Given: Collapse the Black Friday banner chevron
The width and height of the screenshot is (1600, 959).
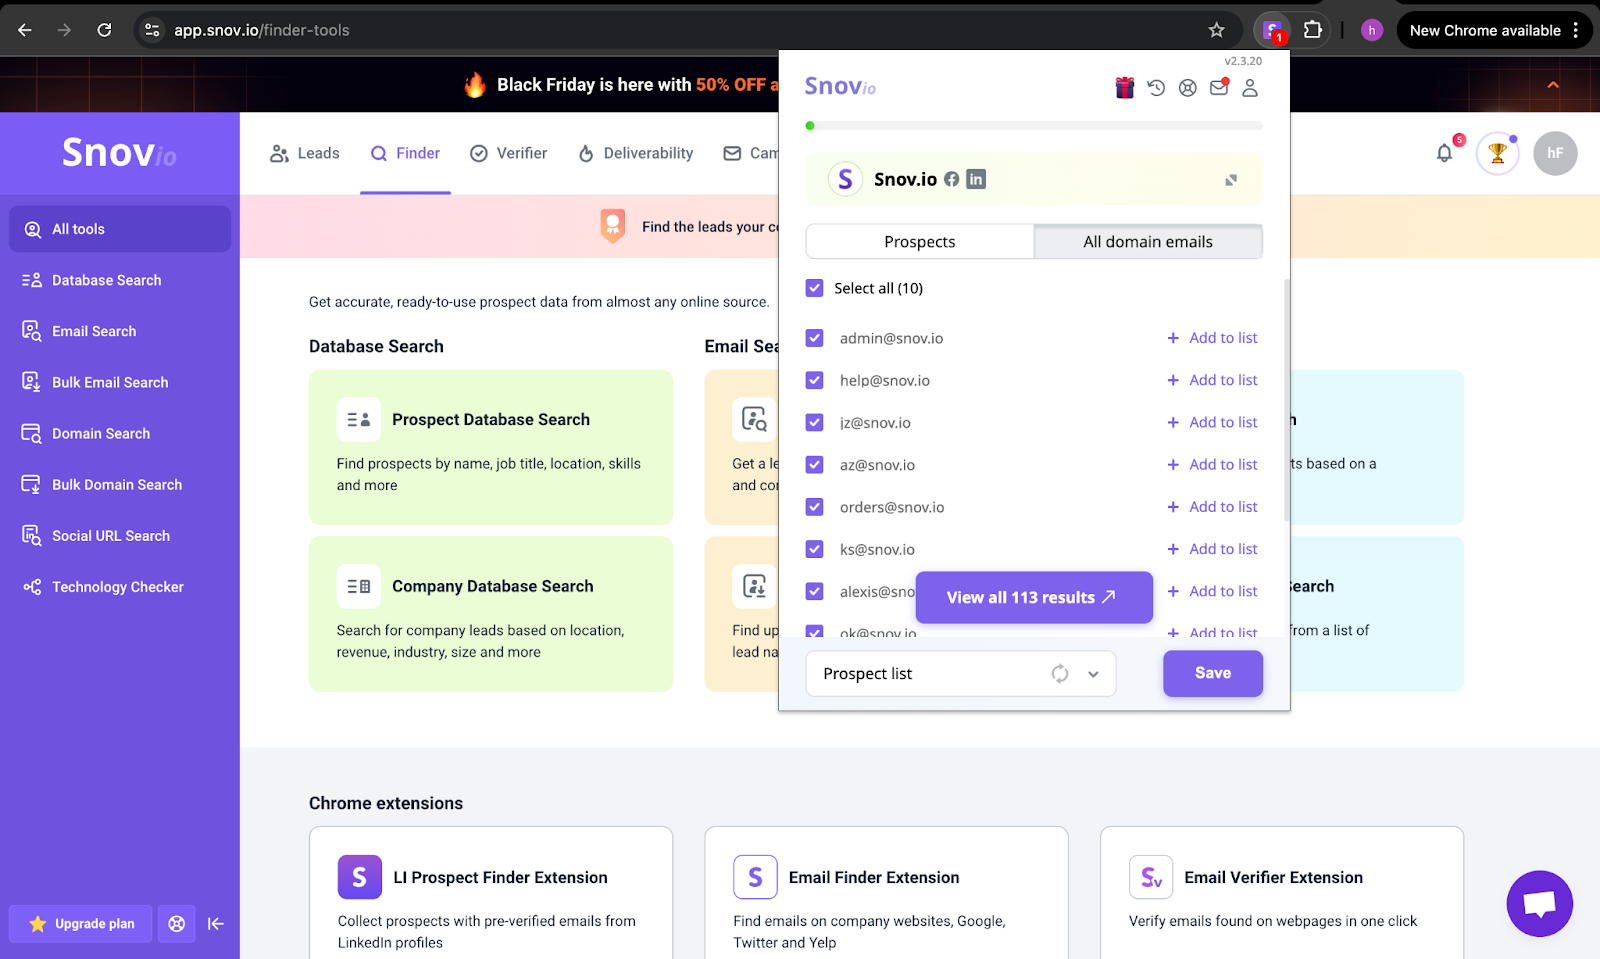Looking at the screenshot, I should coord(1553,85).
